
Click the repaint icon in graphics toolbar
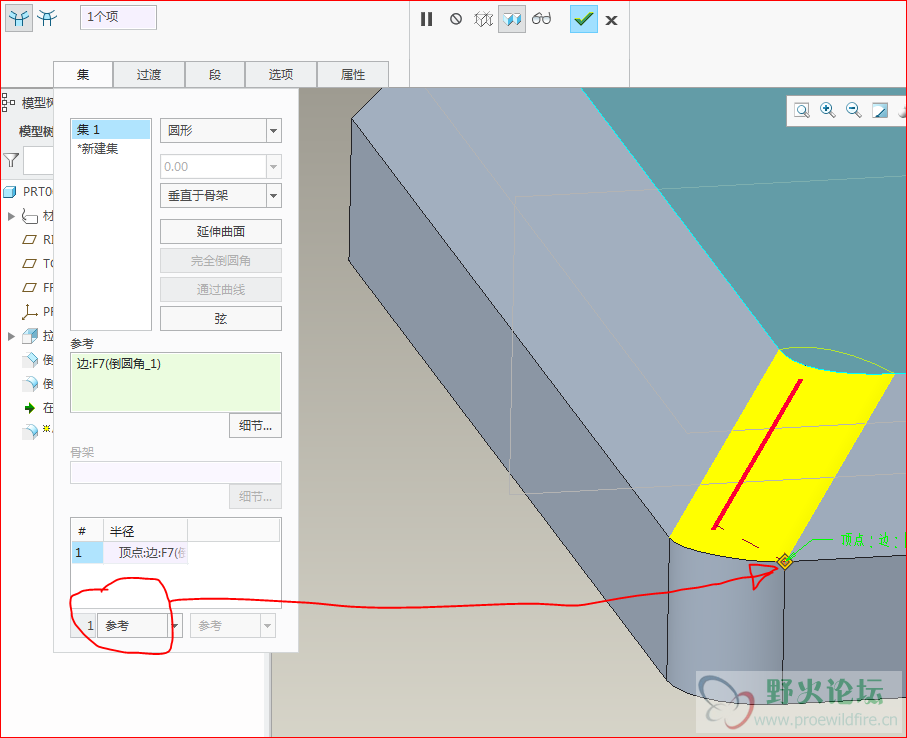(880, 110)
